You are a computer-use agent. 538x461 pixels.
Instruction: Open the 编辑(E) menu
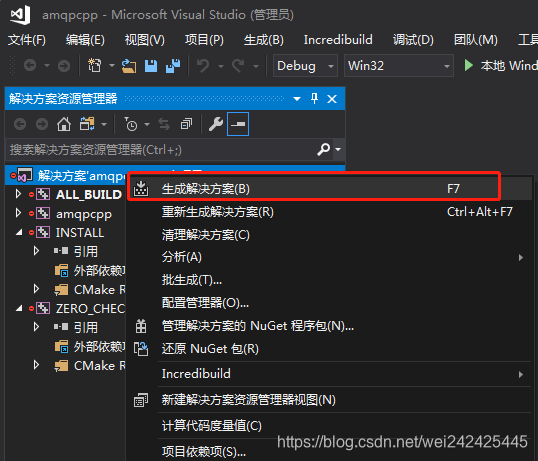pyautogui.click(x=85, y=40)
